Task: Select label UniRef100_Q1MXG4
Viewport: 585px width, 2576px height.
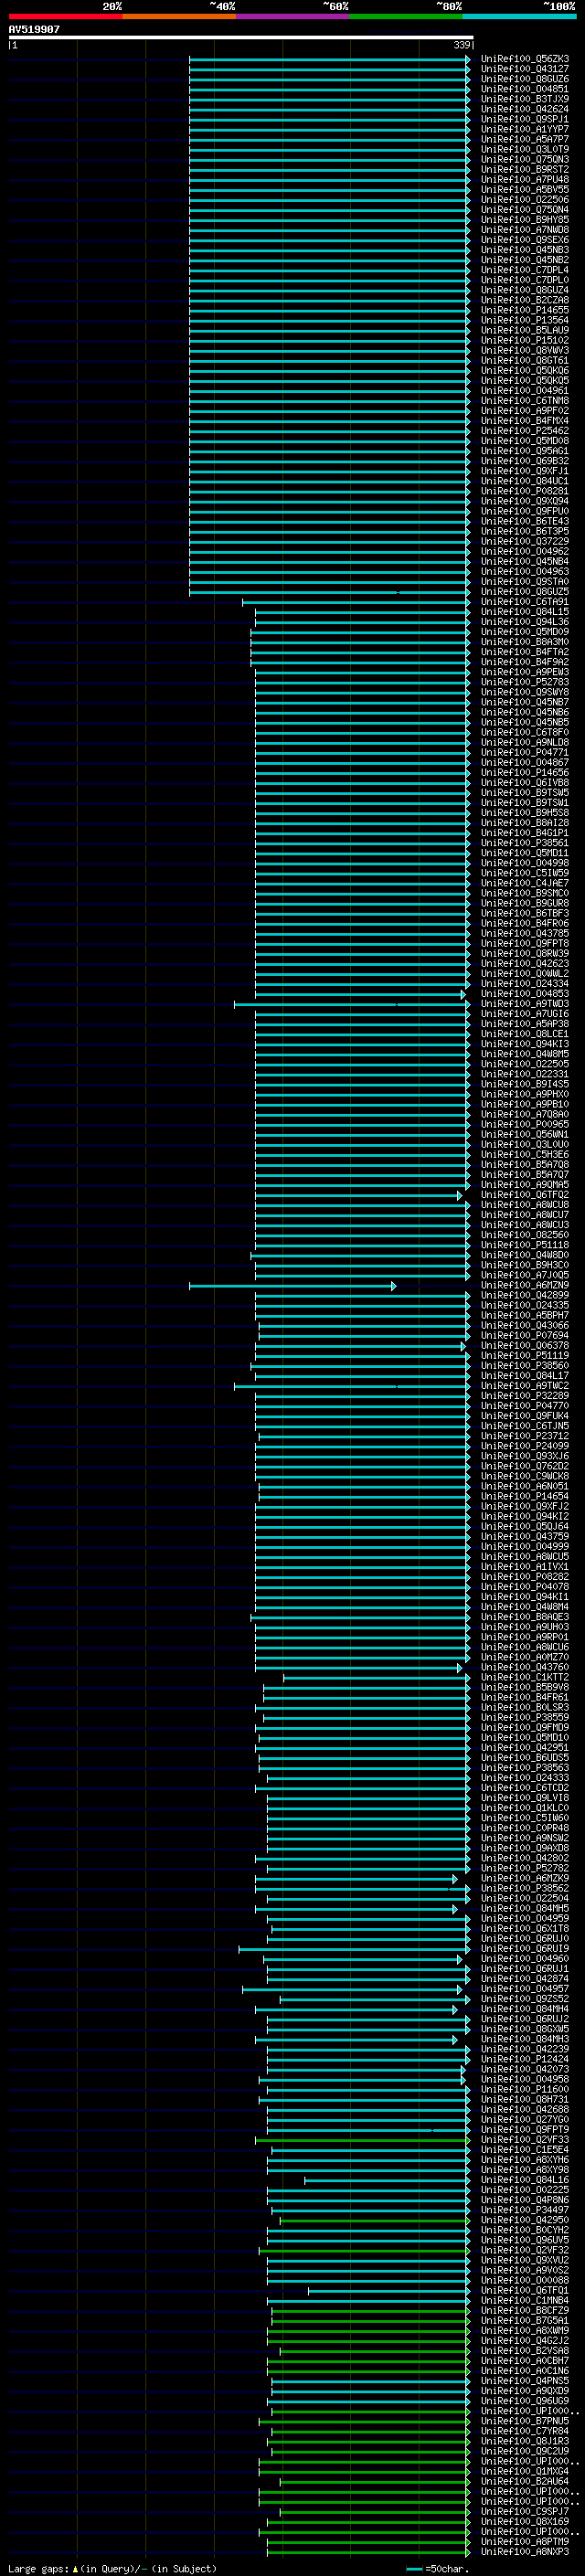Action: [525, 2471]
